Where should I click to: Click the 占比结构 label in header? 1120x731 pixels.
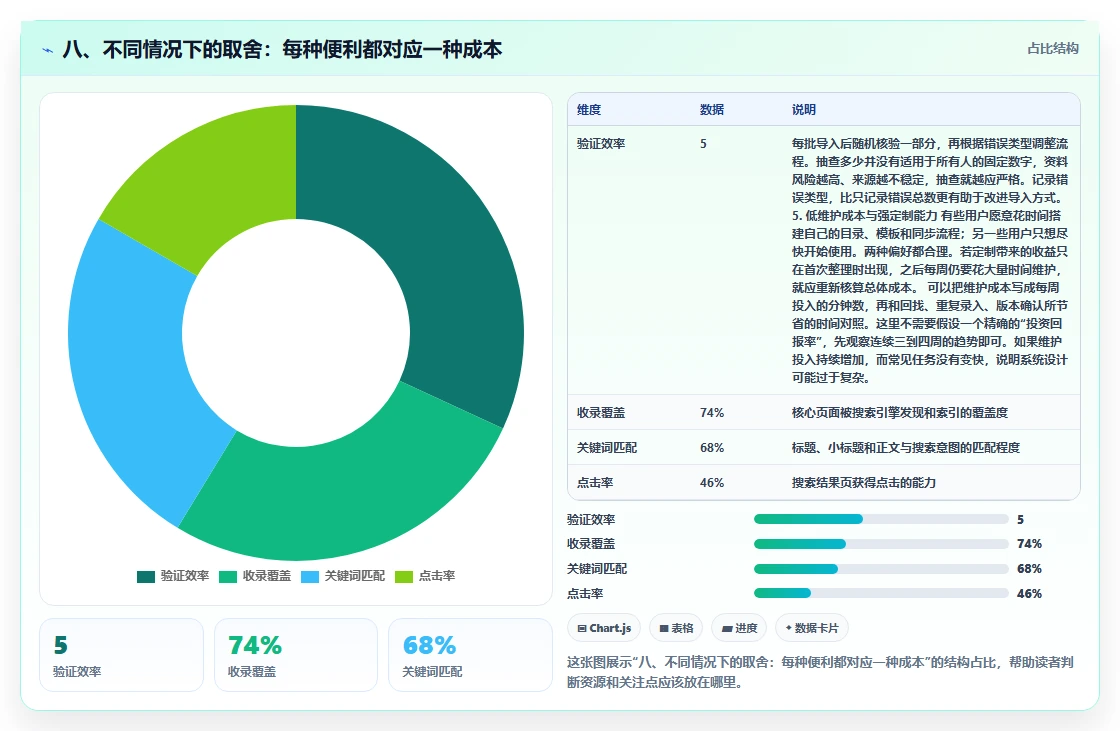(x=1053, y=49)
